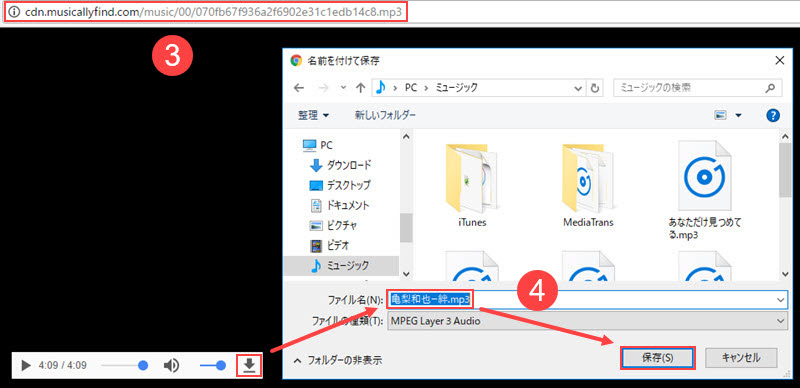This screenshot has height=388, width=800.
Task: Select ビデオ in navigation tree
Action: pyautogui.click(x=330, y=245)
